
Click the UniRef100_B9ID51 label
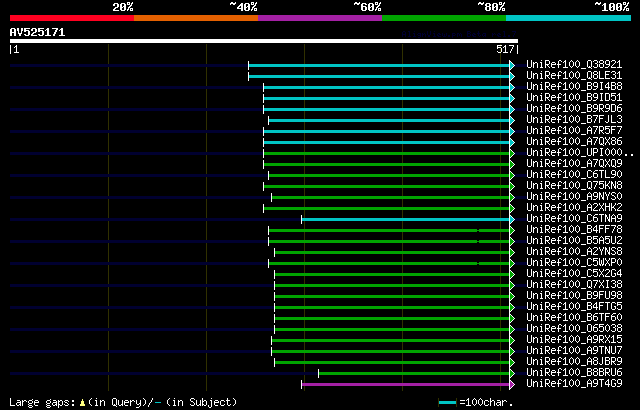(574, 98)
